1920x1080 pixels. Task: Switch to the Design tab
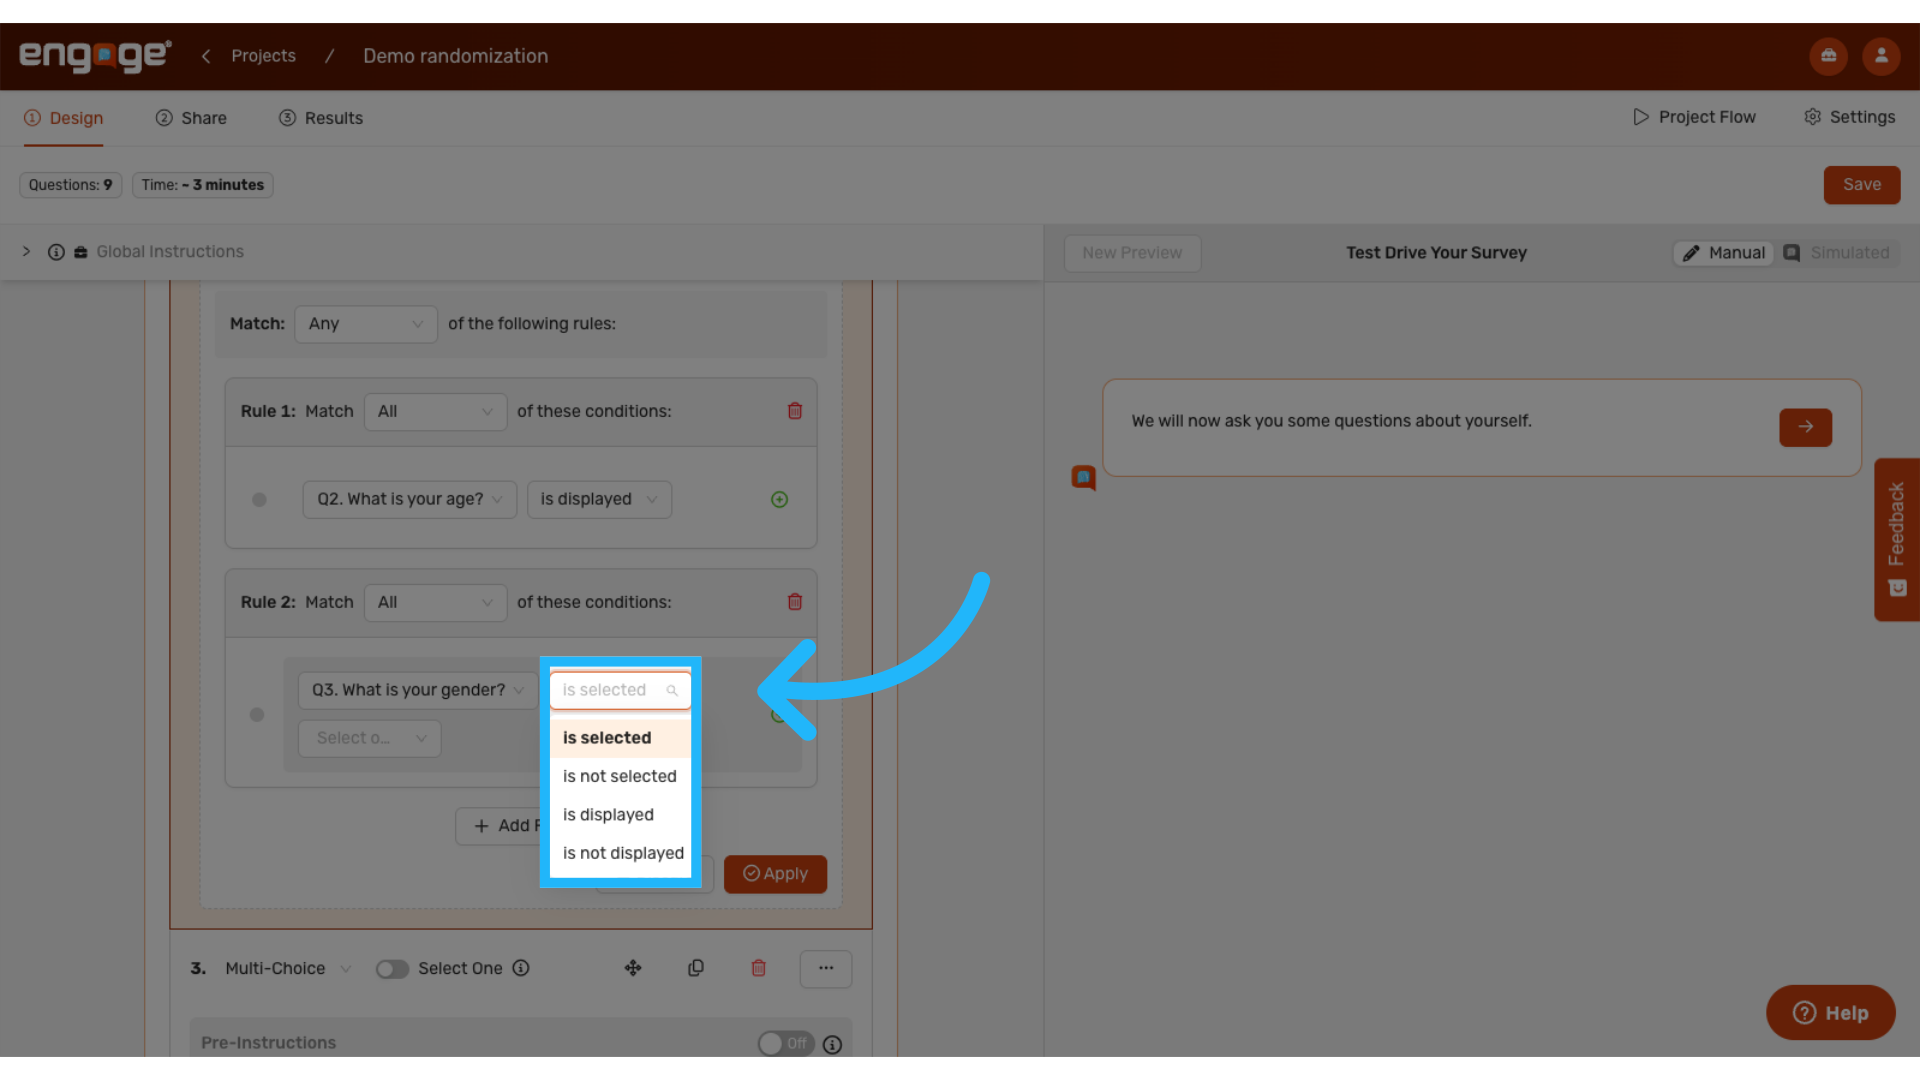(64, 118)
